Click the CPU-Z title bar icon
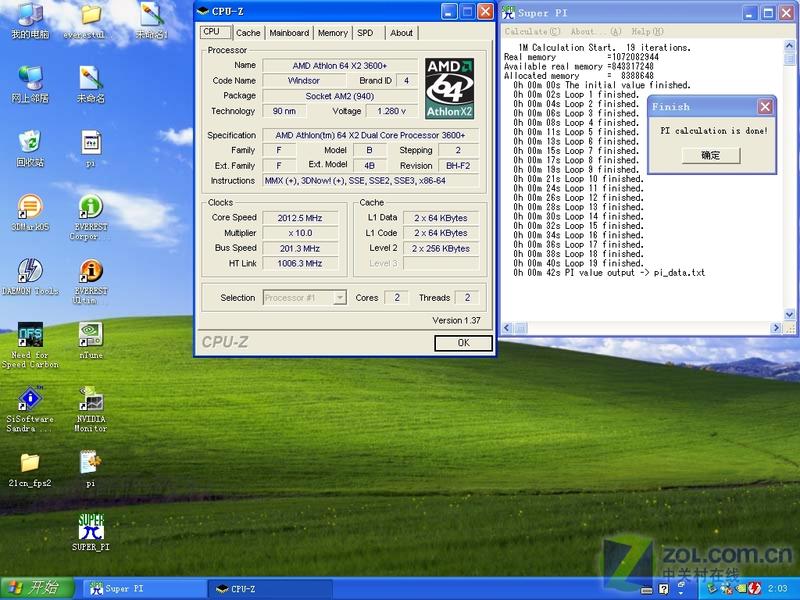This screenshot has width=800, height=600. [203, 11]
